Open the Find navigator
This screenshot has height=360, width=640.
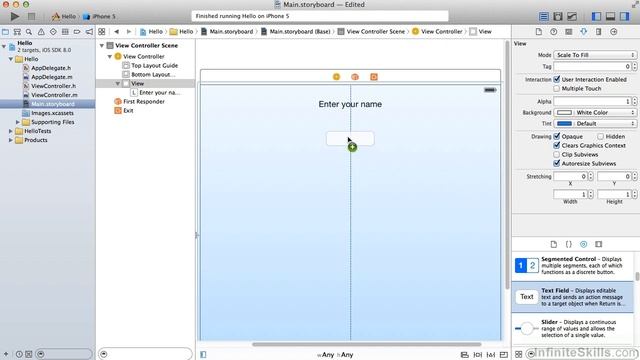tap(29, 31)
